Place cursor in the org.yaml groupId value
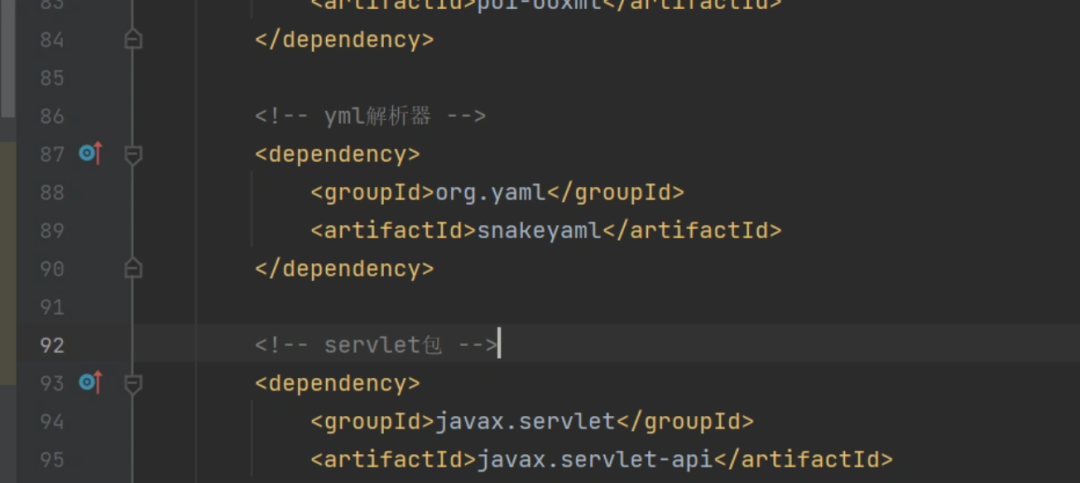This screenshot has height=483, width=1080. (x=490, y=192)
